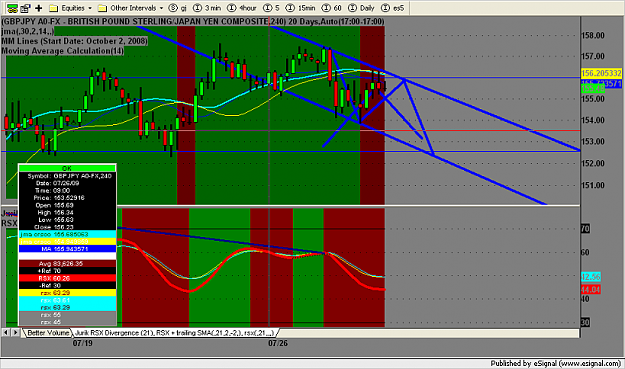Click the green 155.15 price tag
This screenshot has width=625, height=369.
click(593, 88)
